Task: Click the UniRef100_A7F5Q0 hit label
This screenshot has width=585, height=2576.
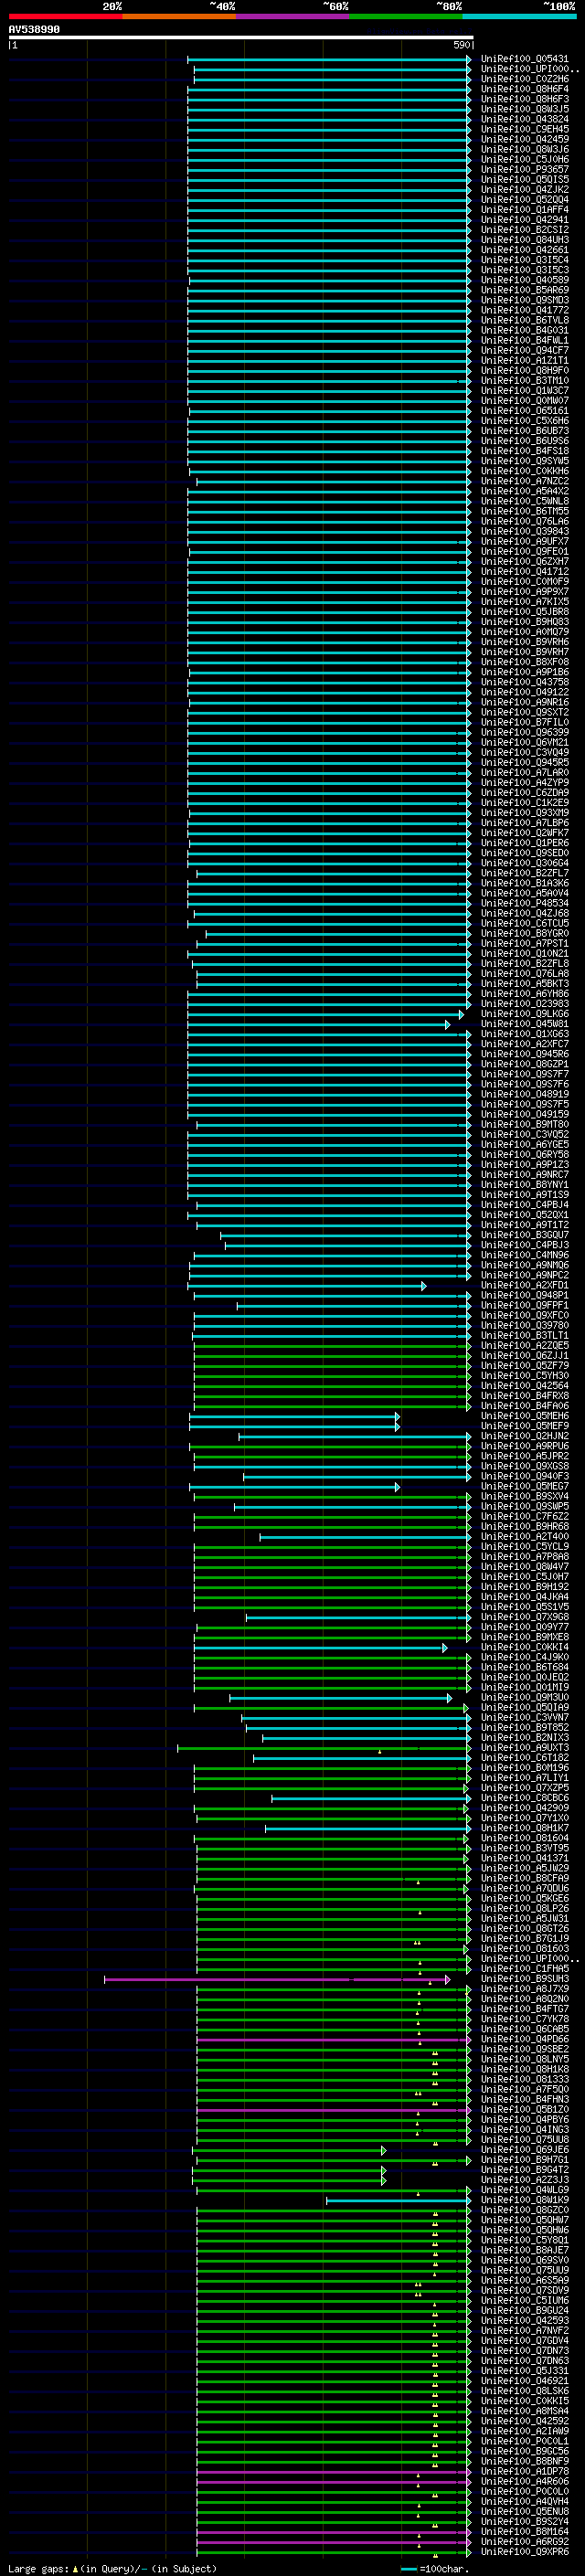Action: click(x=524, y=2089)
